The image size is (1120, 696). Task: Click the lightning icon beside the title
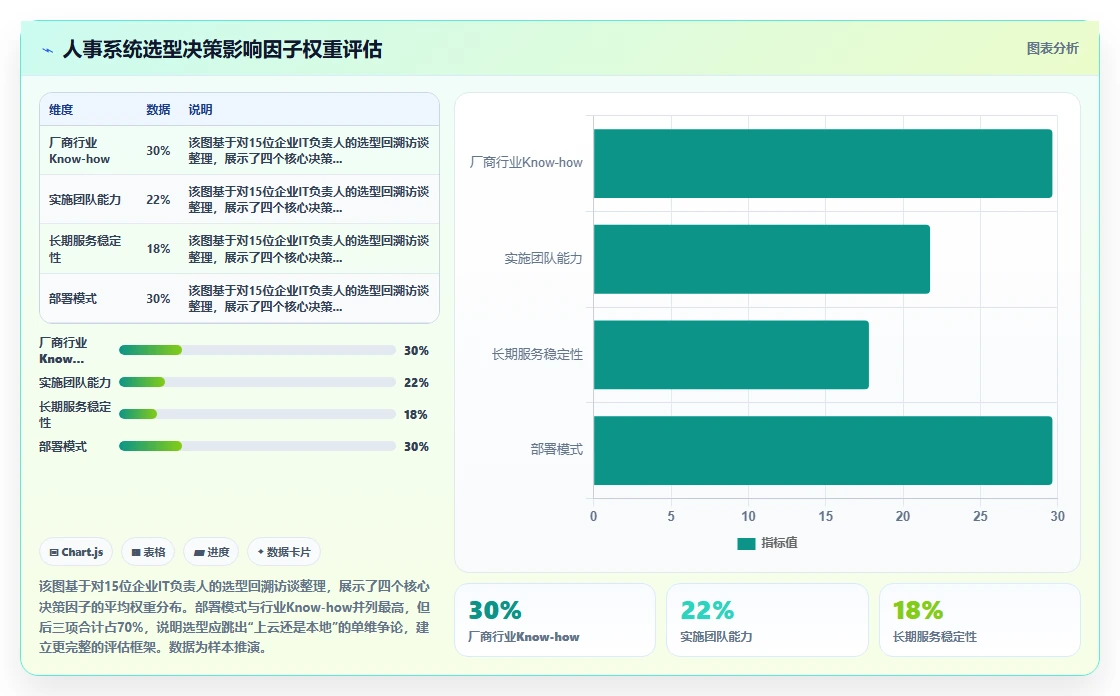pos(47,50)
